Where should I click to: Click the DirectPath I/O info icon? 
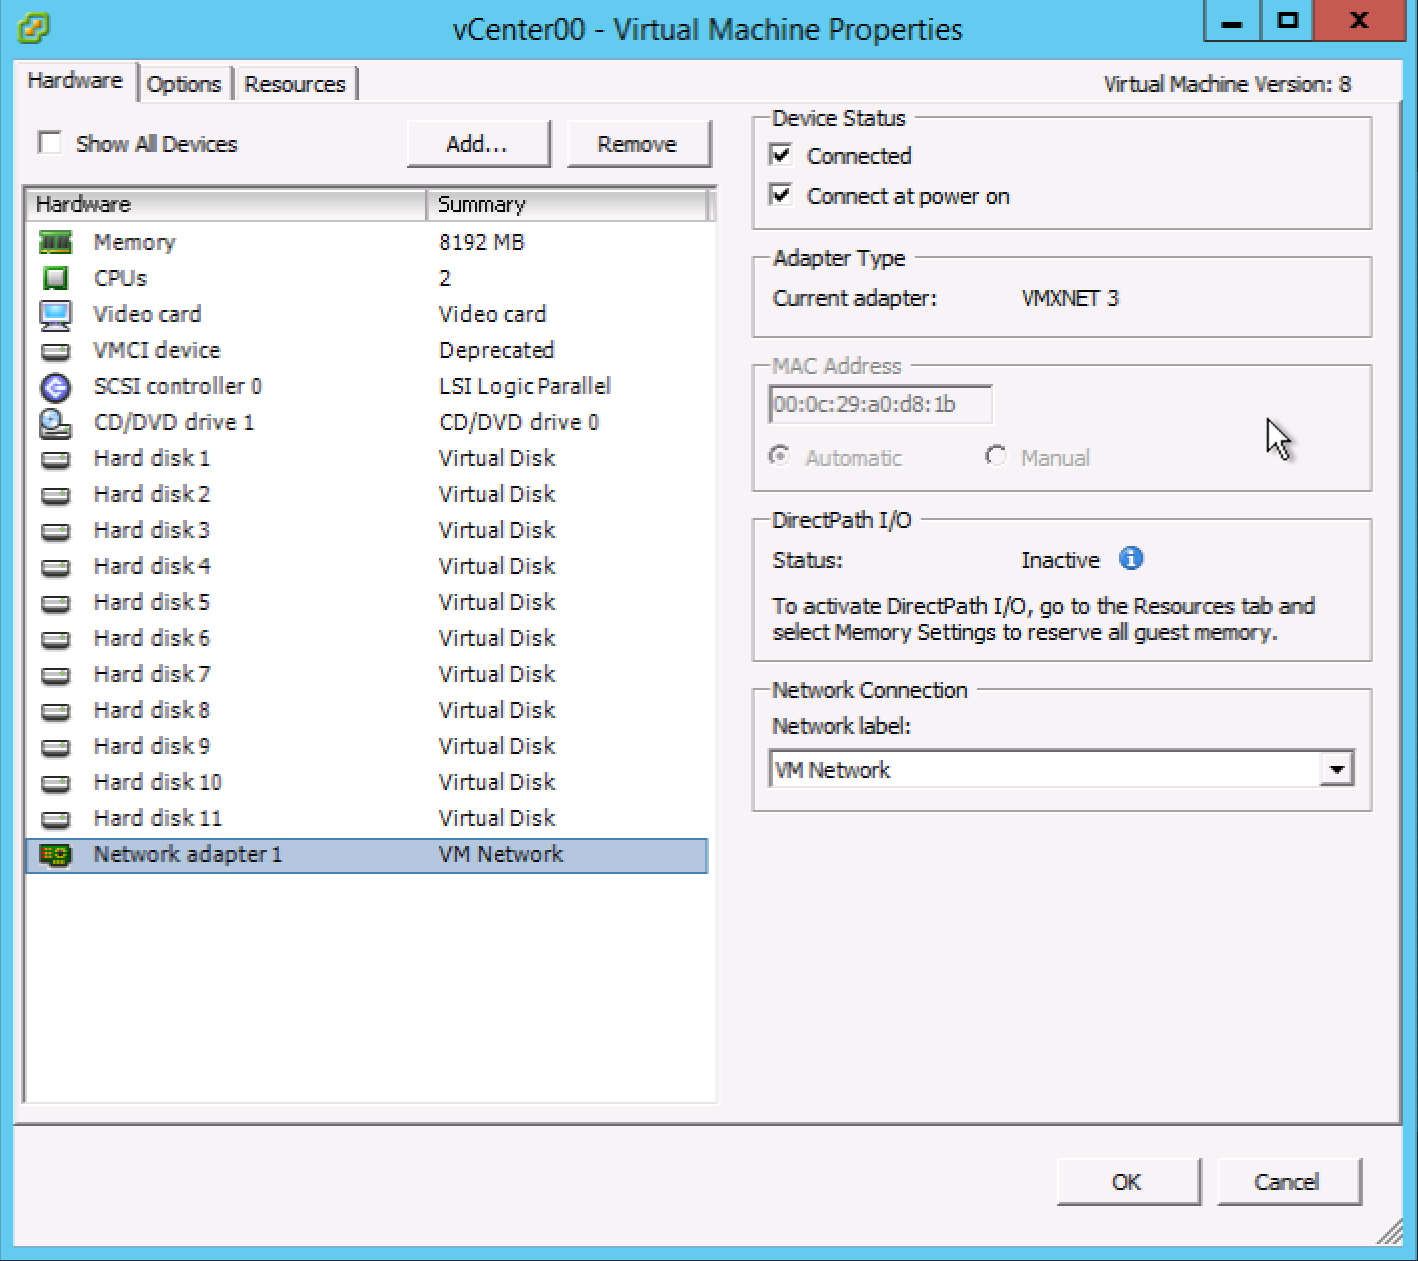click(1132, 559)
